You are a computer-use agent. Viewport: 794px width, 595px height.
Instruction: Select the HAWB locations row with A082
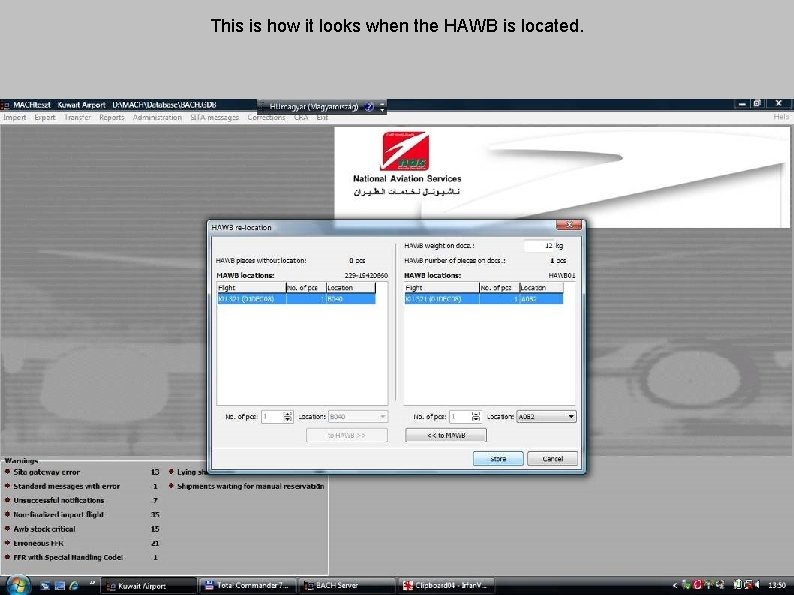click(x=484, y=299)
